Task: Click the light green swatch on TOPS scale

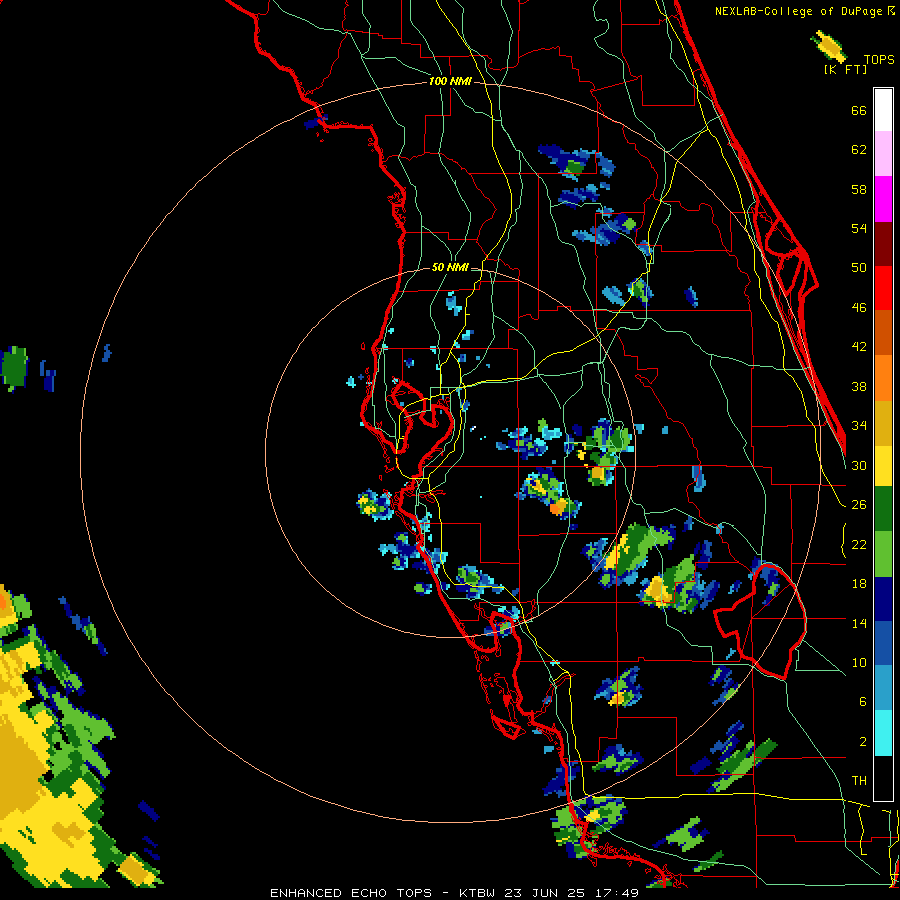Action: pos(883,554)
